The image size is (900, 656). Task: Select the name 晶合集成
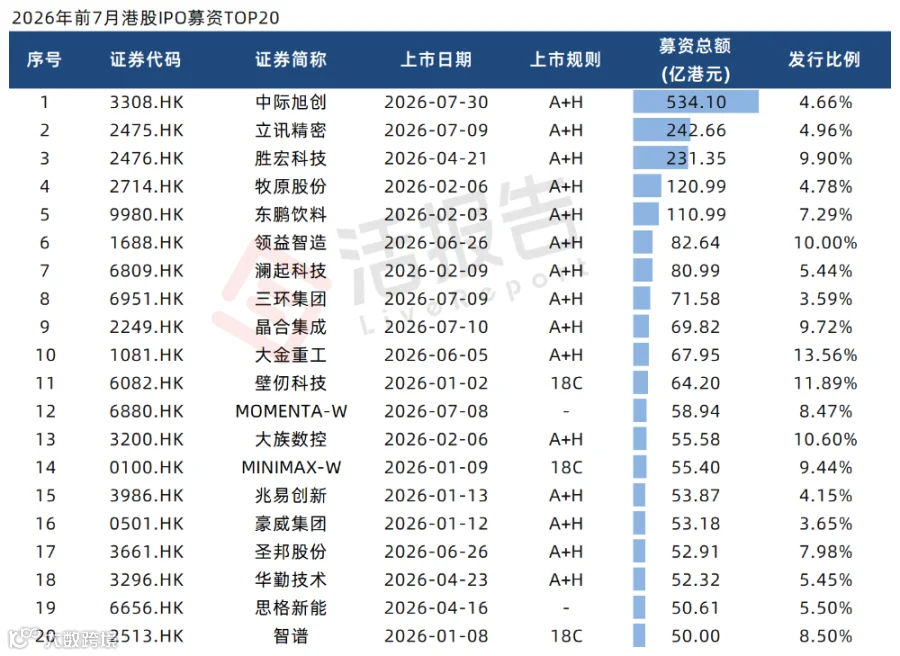[291, 327]
